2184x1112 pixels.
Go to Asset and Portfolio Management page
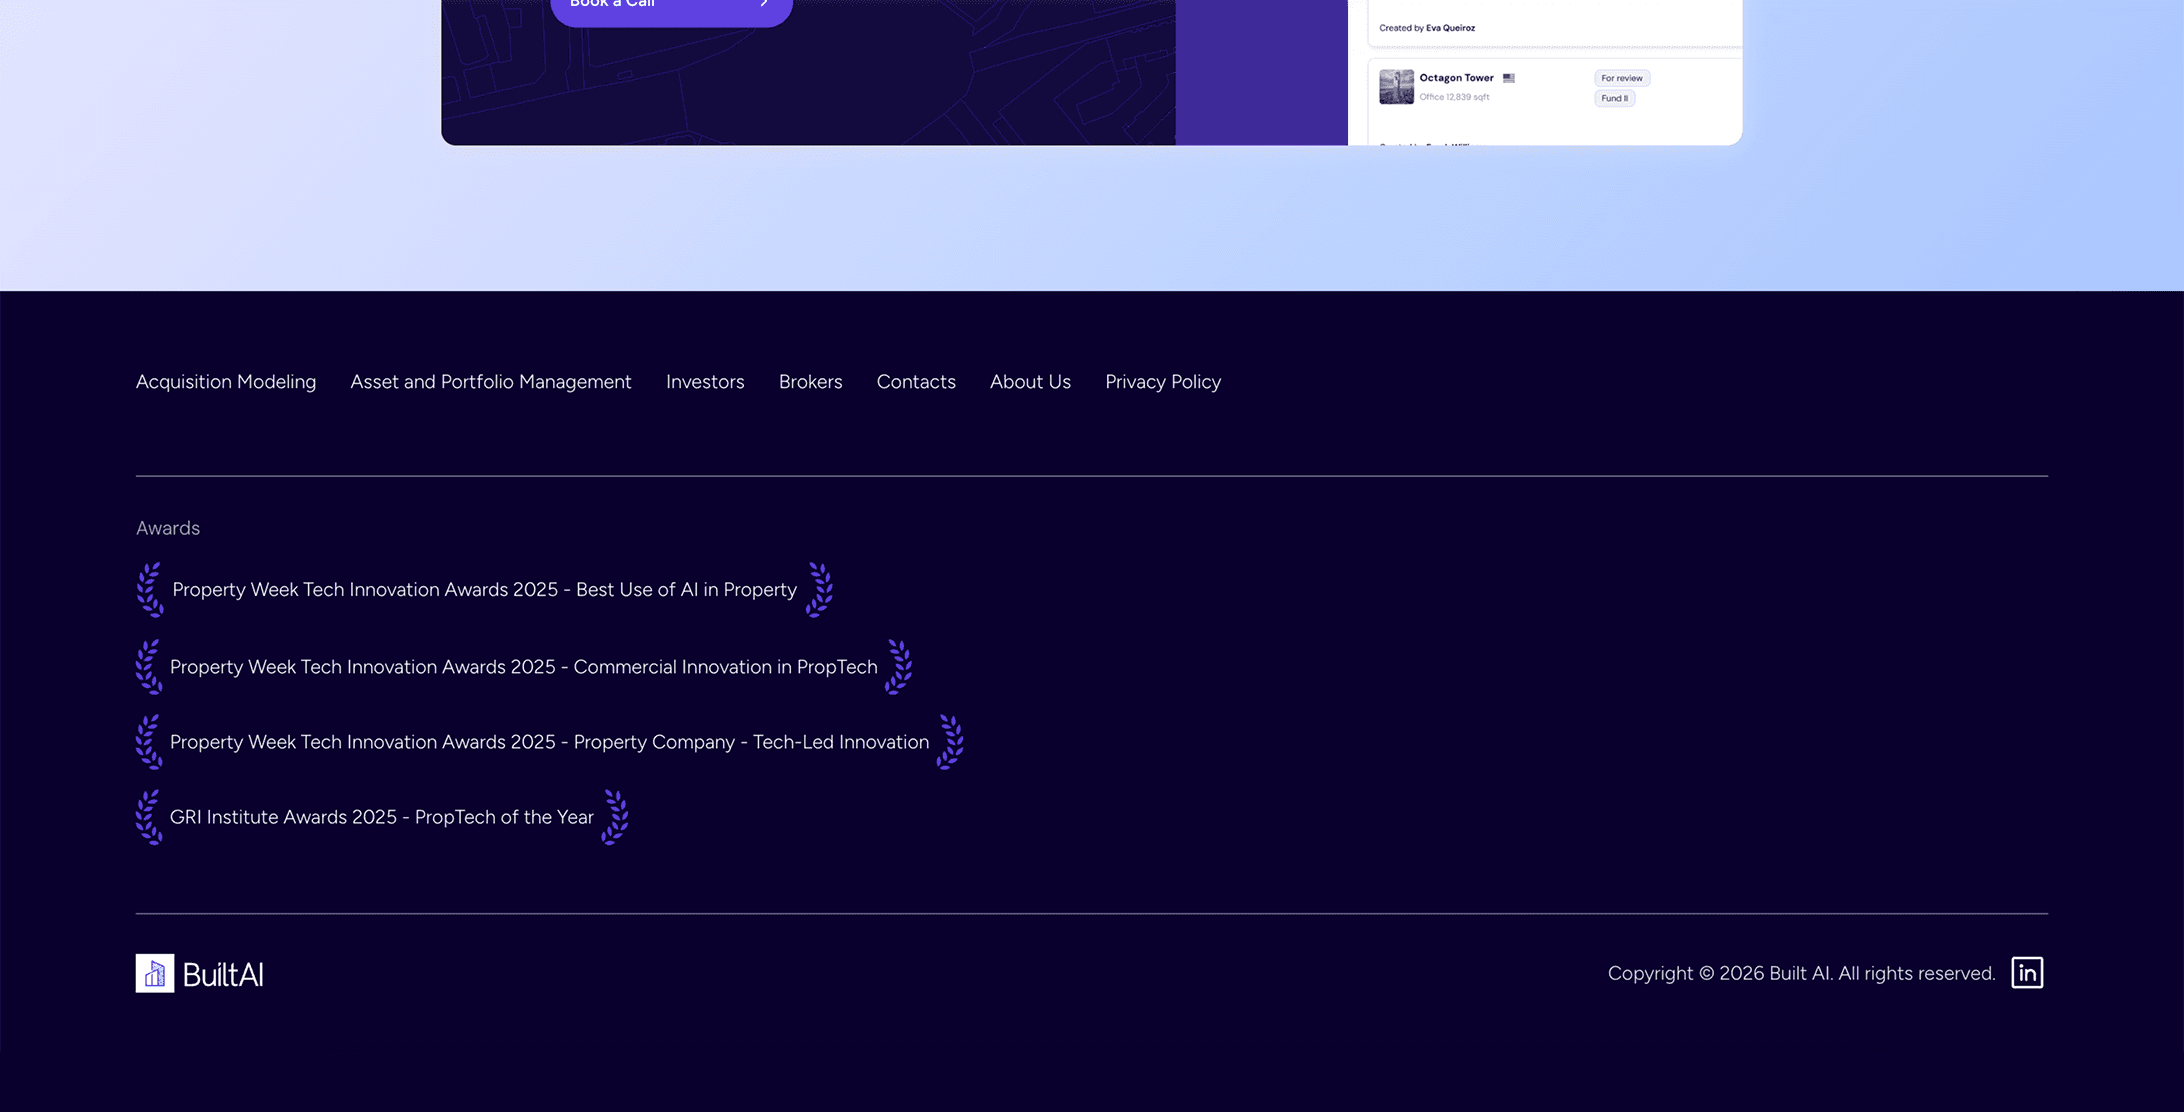(490, 382)
